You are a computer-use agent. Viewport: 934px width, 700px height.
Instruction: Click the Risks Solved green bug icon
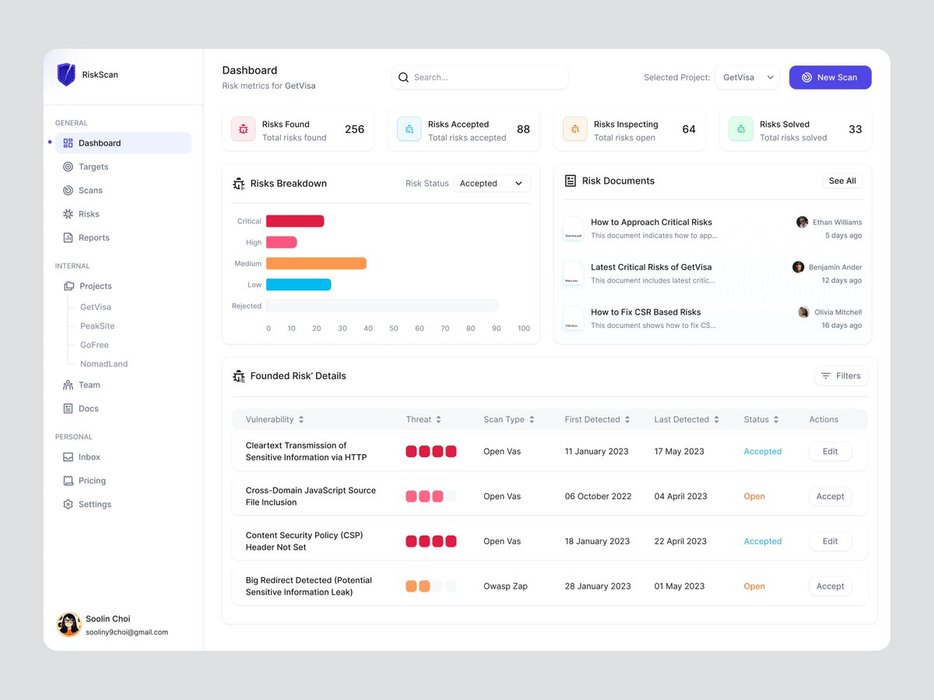click(x=740, y=129)
